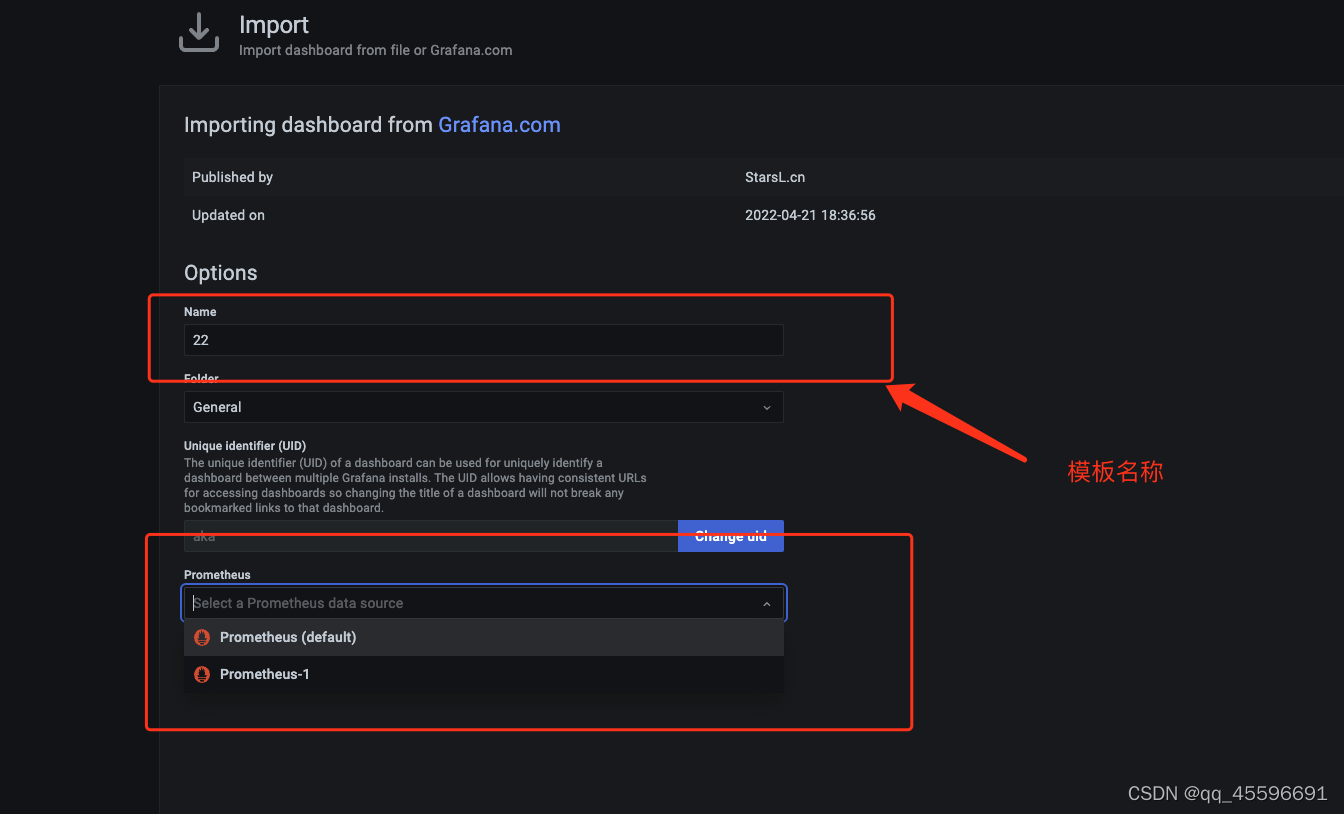Click the Published by label
Viewport: 1344px width, 814px height.
[232, 177]
